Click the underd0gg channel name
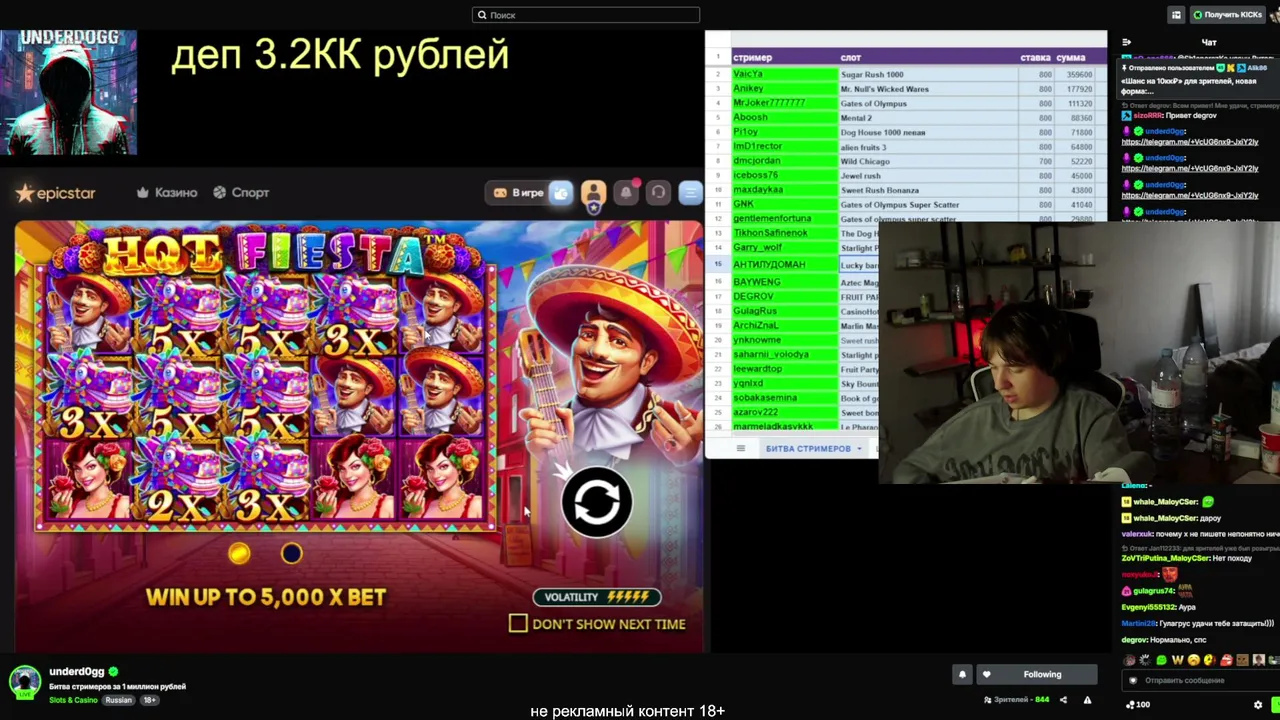Image resolution: width=1280 pixels, height=720 pixels. tap(77, 672)
